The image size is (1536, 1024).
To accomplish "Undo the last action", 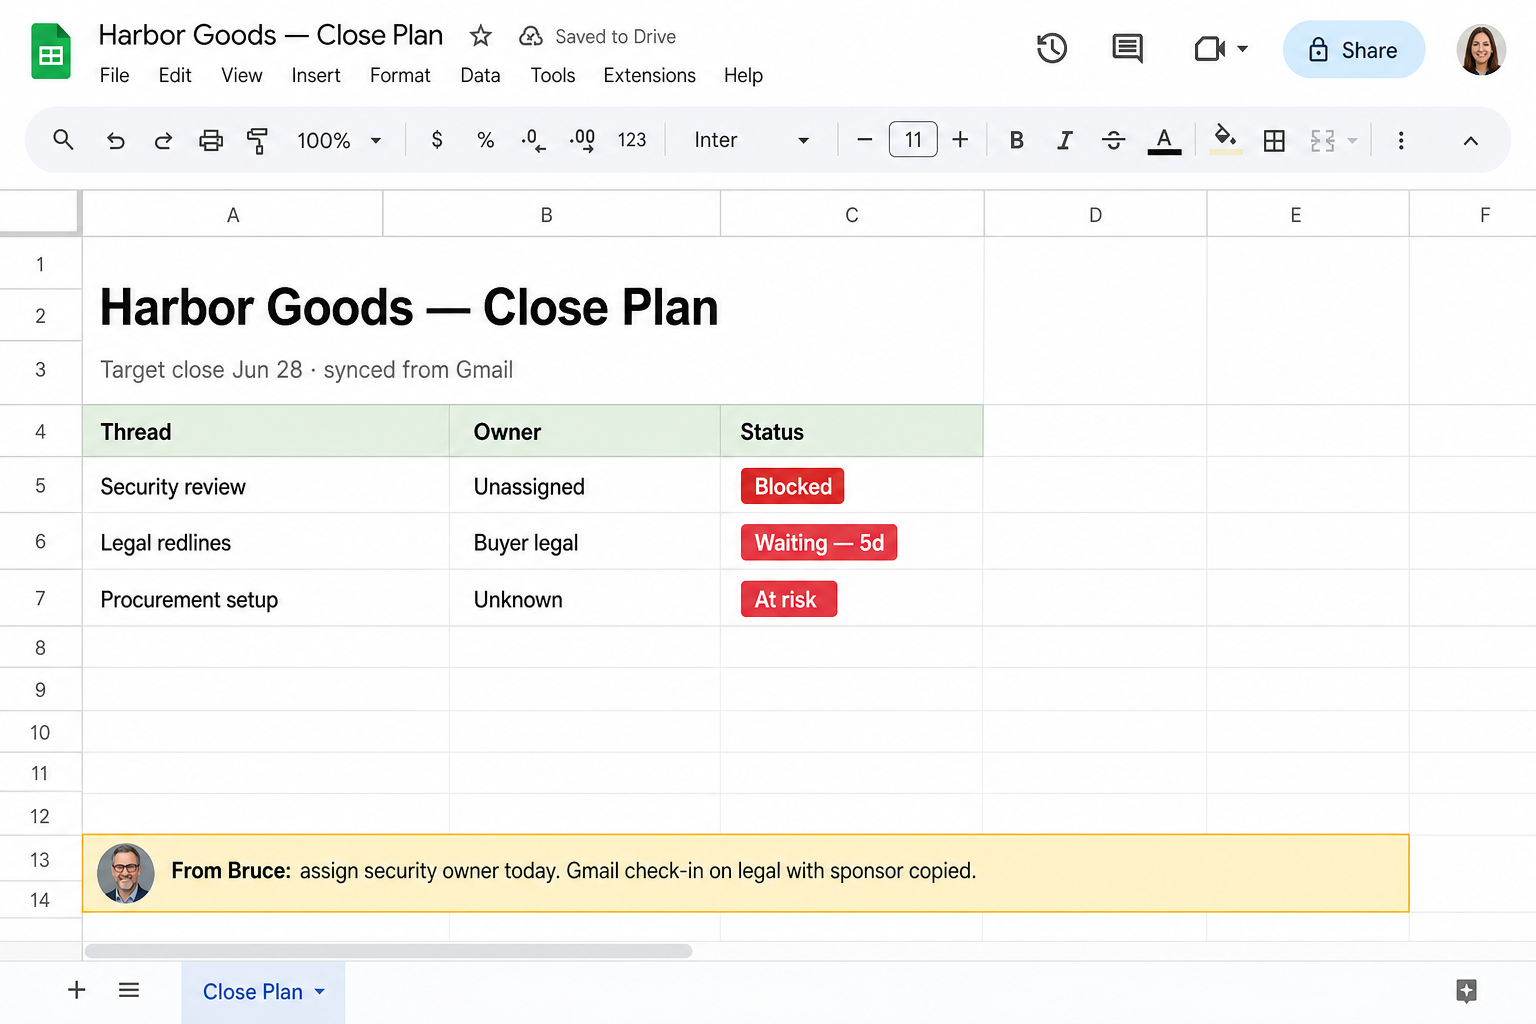I will tap(116, 140).
